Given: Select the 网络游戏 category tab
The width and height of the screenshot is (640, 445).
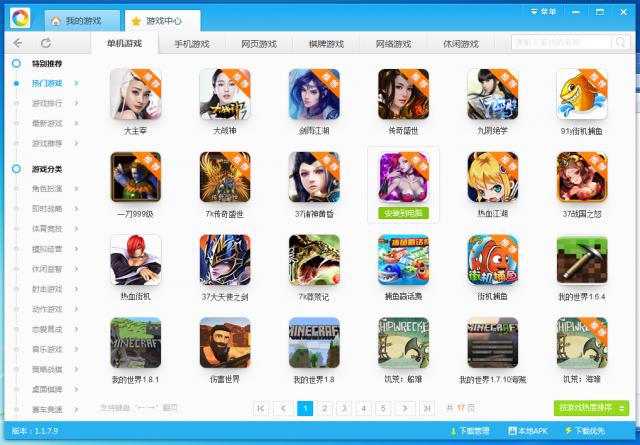Looking at the screenshot, I should pos(393,44).
